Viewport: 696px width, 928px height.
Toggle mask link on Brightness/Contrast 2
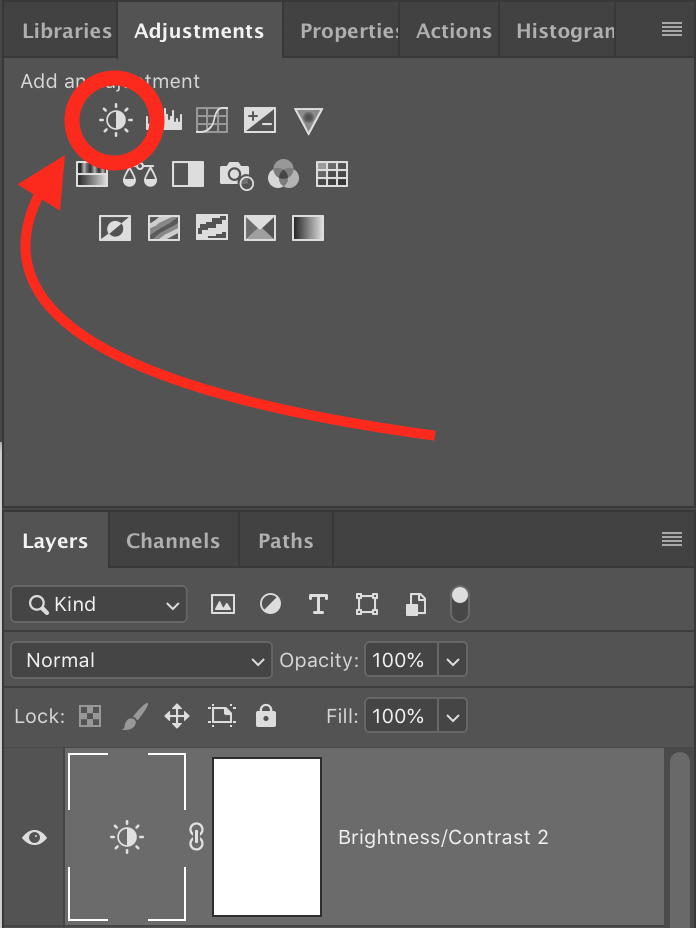point(196,837)
